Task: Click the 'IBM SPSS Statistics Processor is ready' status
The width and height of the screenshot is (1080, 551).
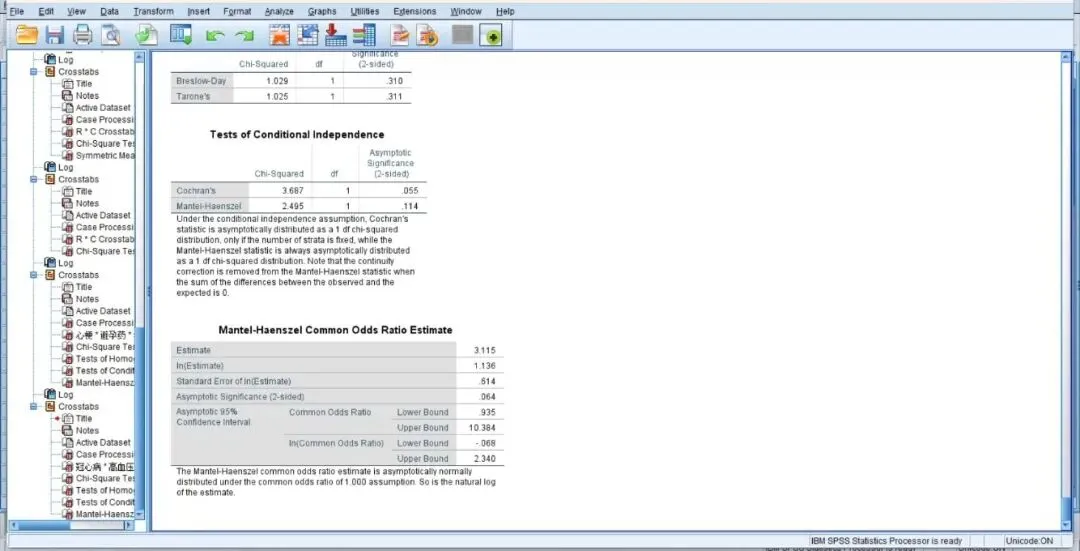Action: coord(886,541)
